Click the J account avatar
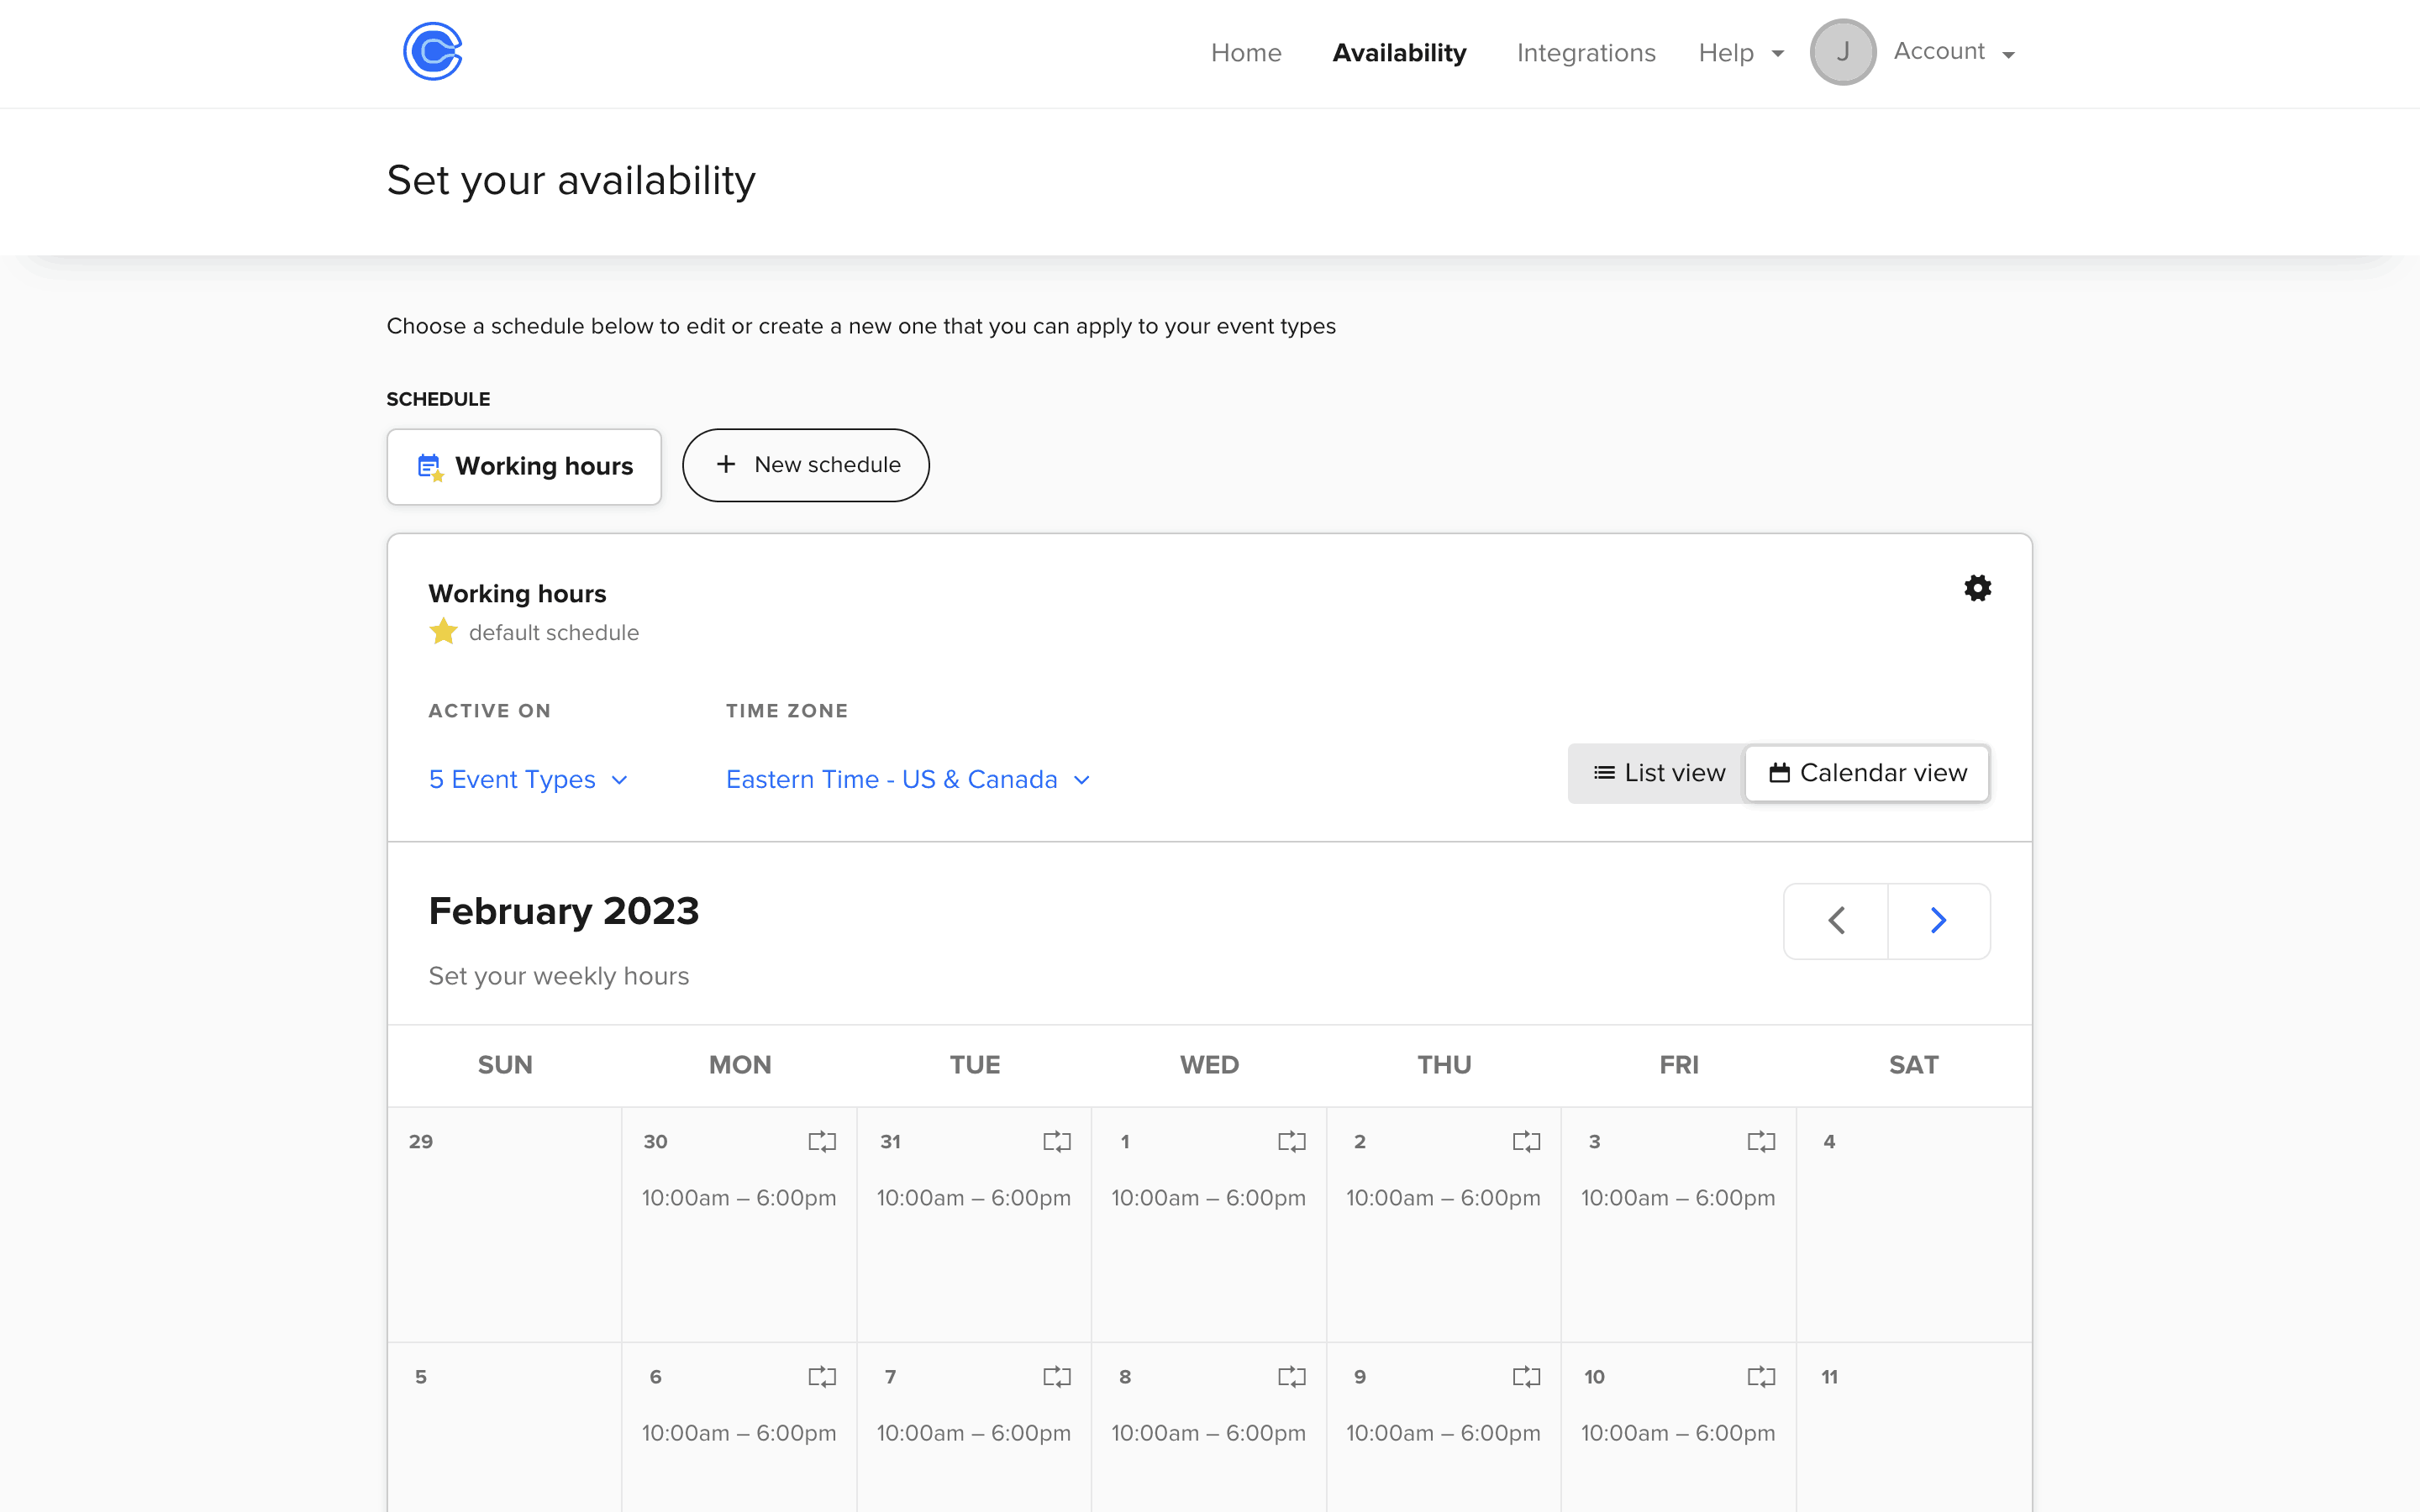Viewport: 2420px width, 1512px height. (1842, 52)
